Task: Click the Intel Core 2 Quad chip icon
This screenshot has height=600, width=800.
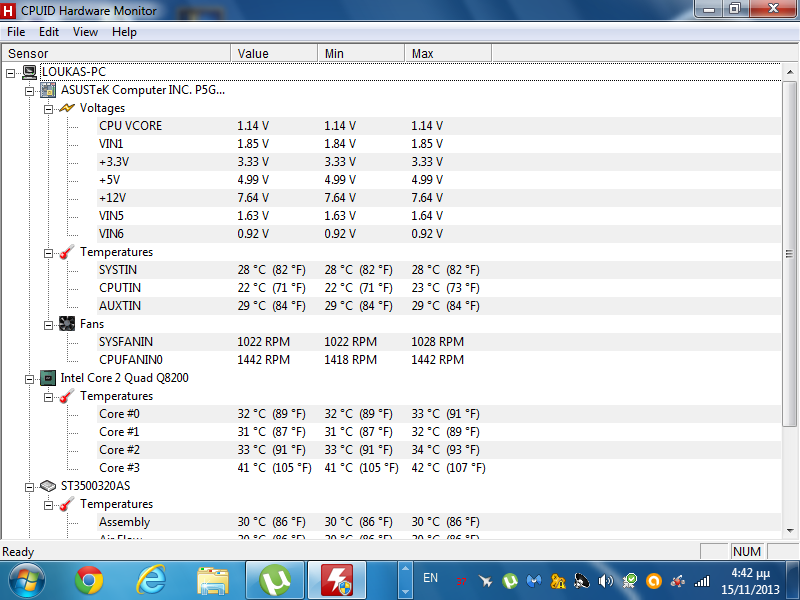Action: [48, 378]
